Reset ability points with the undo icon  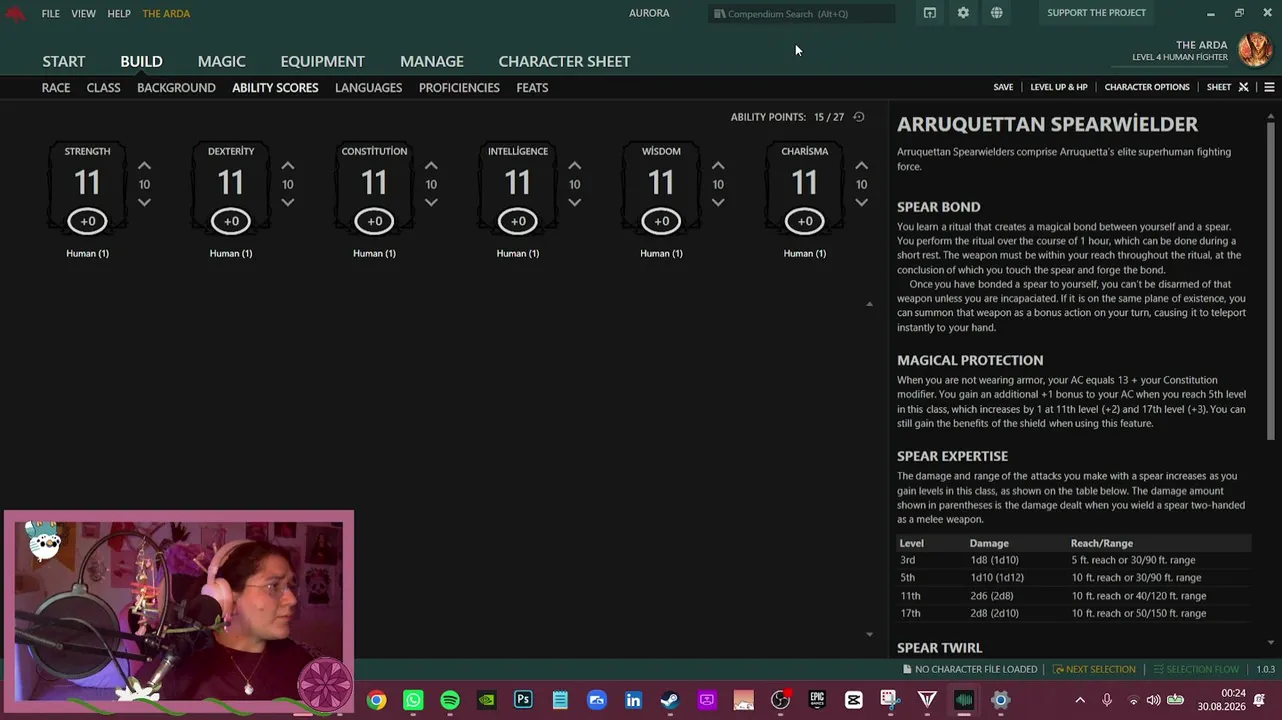click(x=859, y=117)
